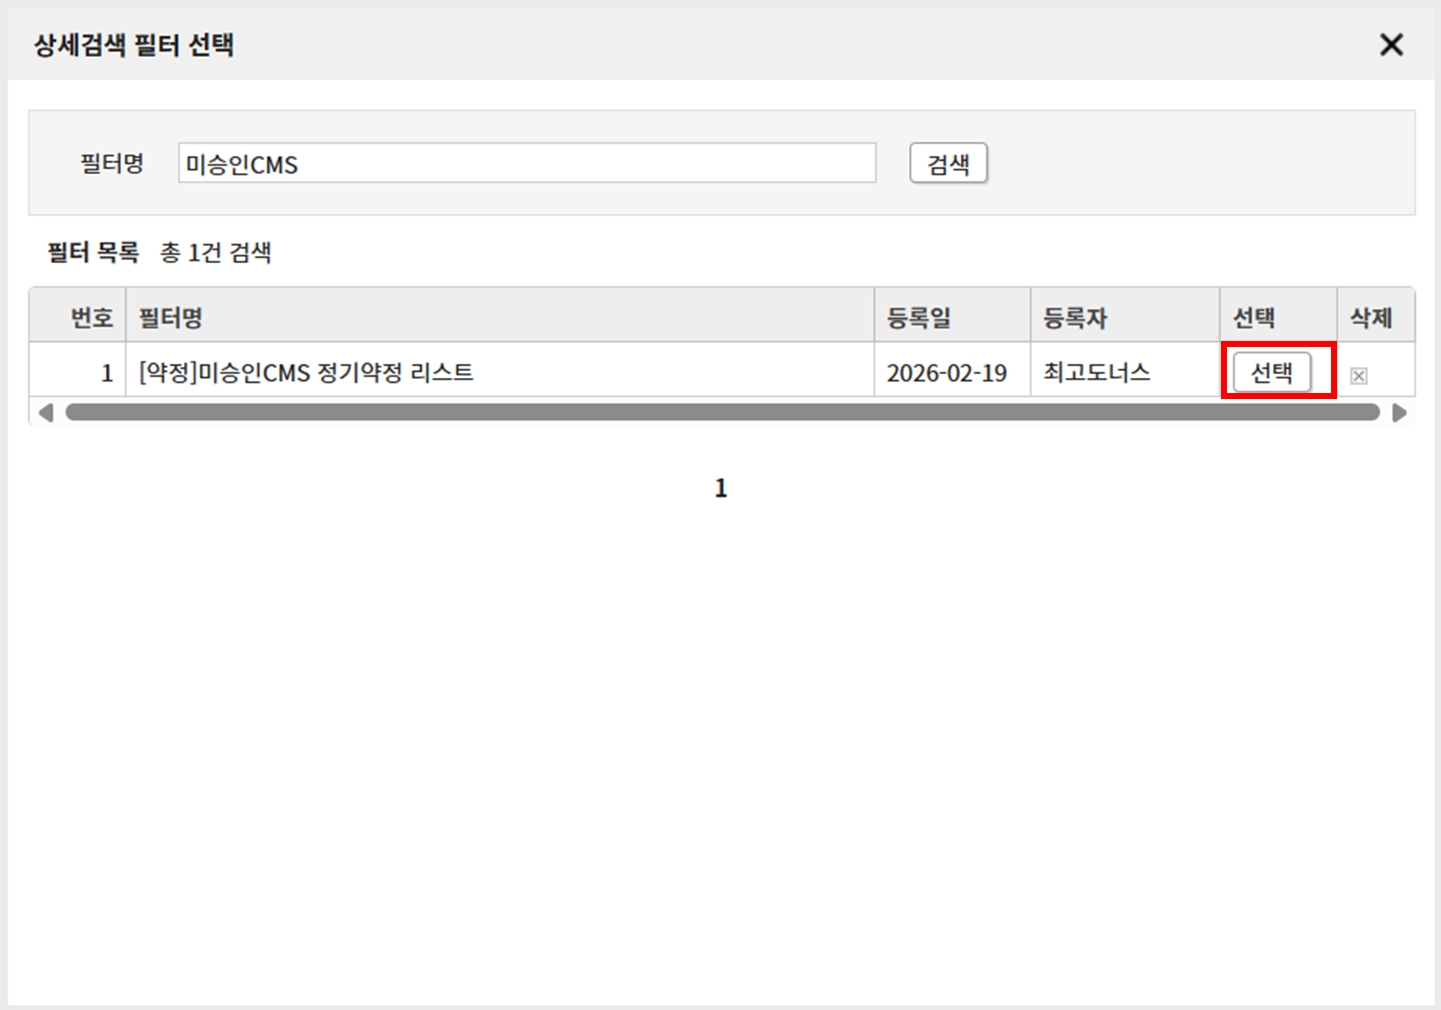1441x1010 pixels.
Task: Click the 등록자 column header
Action: 1075,318
